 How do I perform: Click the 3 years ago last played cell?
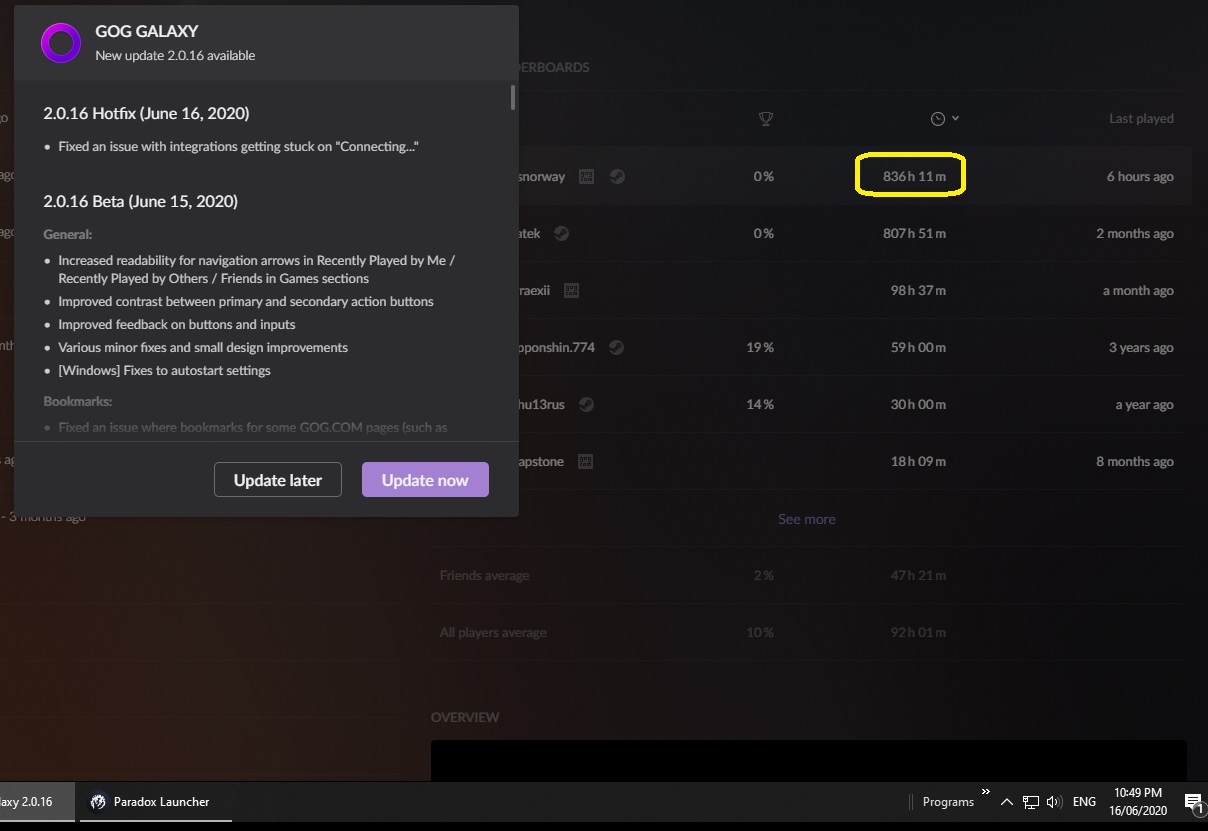1142,348
